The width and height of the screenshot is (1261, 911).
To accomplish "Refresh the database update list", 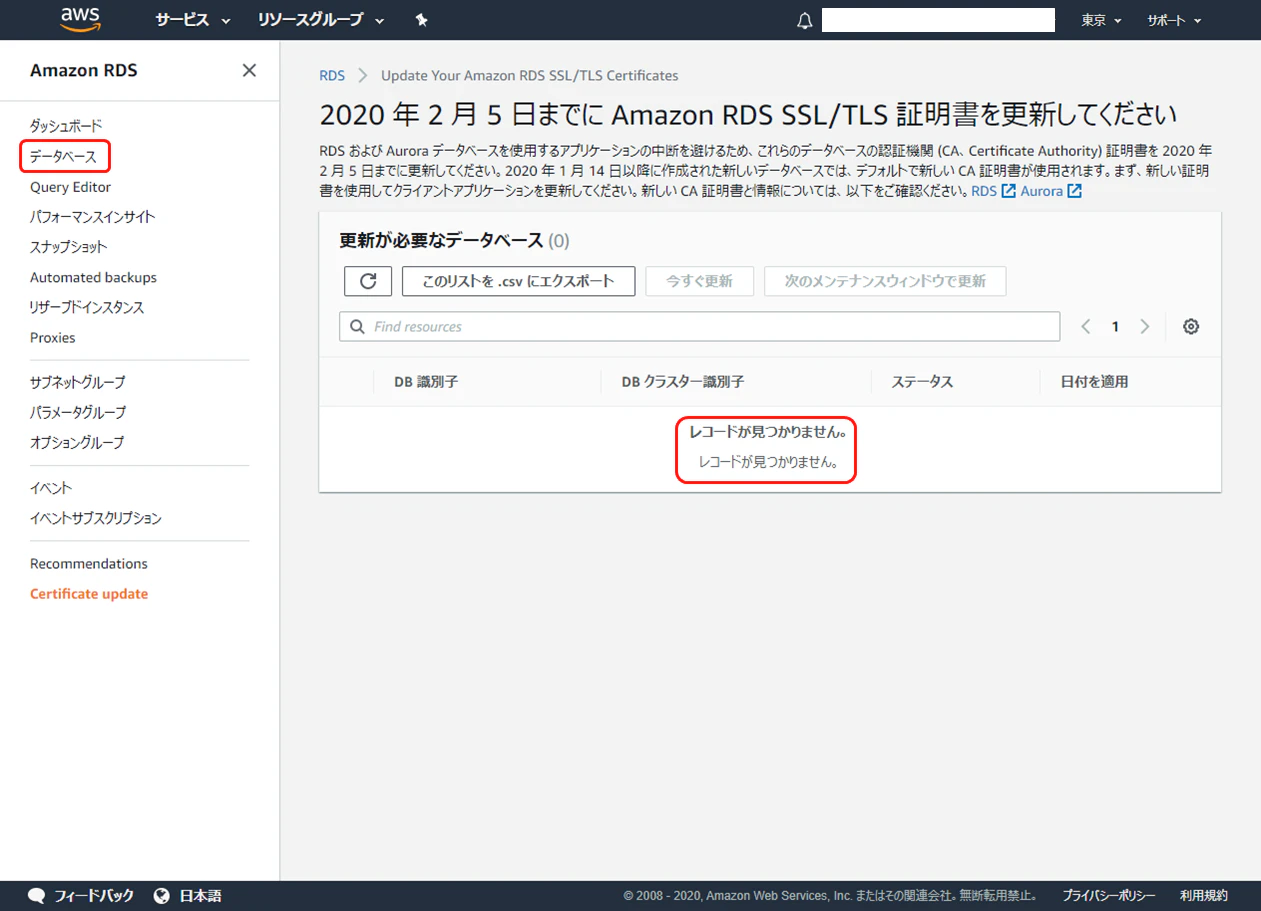I will (x=368, y=281).
